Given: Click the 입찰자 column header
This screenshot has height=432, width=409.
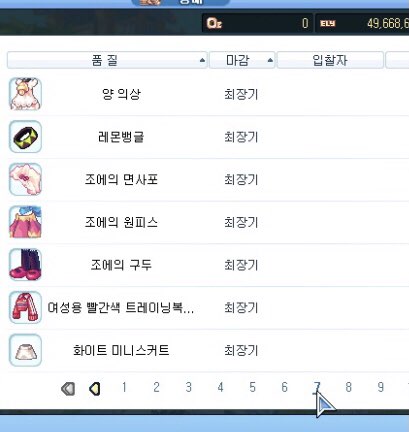Looking at the screenshot, I should click(330, 60).
